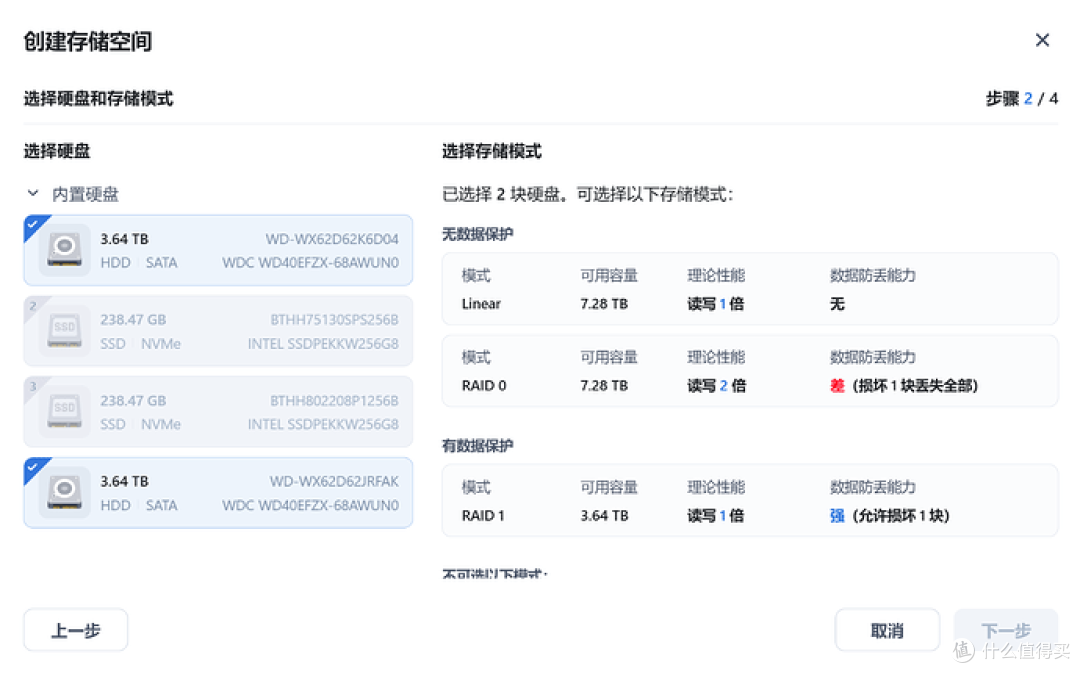The image size is (1080, 673).
Task: Click the 取消 cancel button
Action: click(887, 629)
